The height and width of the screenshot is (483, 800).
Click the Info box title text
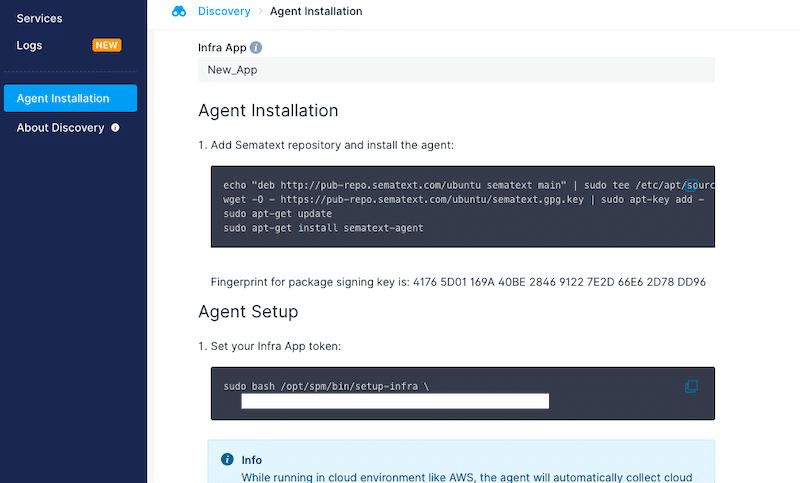point(252,460)
